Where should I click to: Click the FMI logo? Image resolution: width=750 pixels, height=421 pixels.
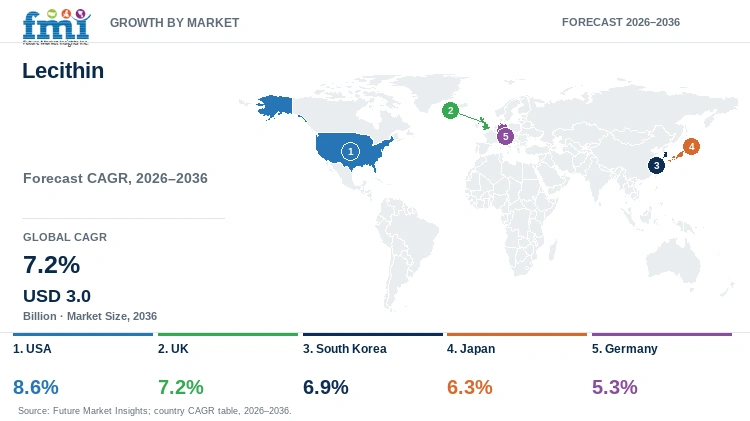pos(56,27)
